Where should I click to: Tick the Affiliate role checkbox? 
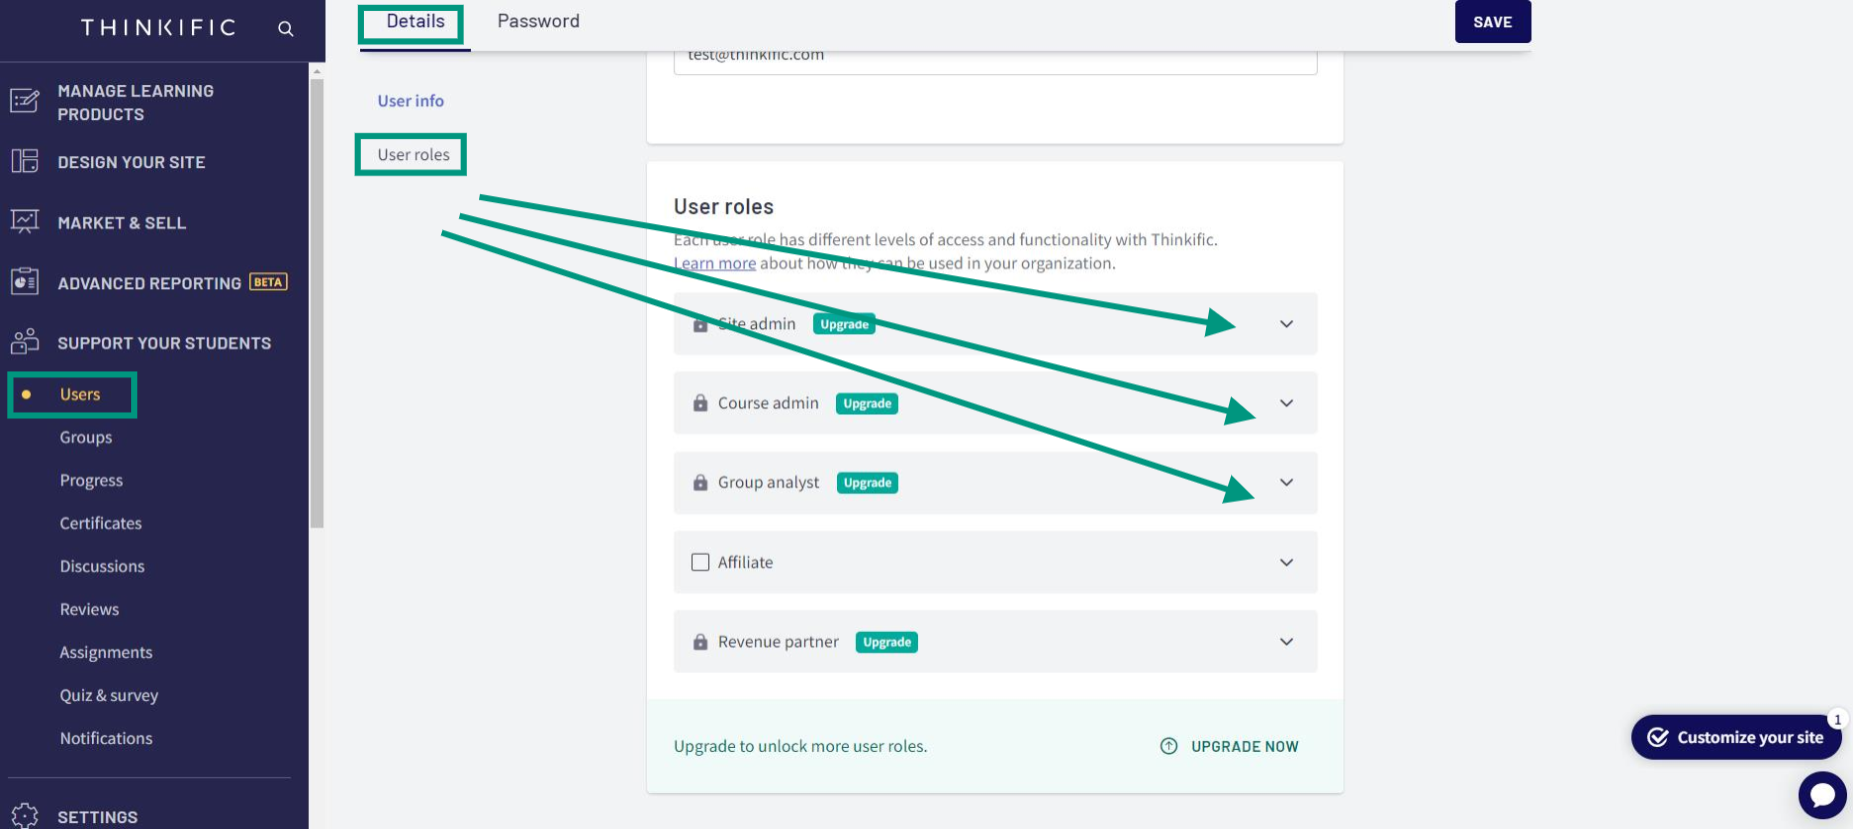(700, 562)
